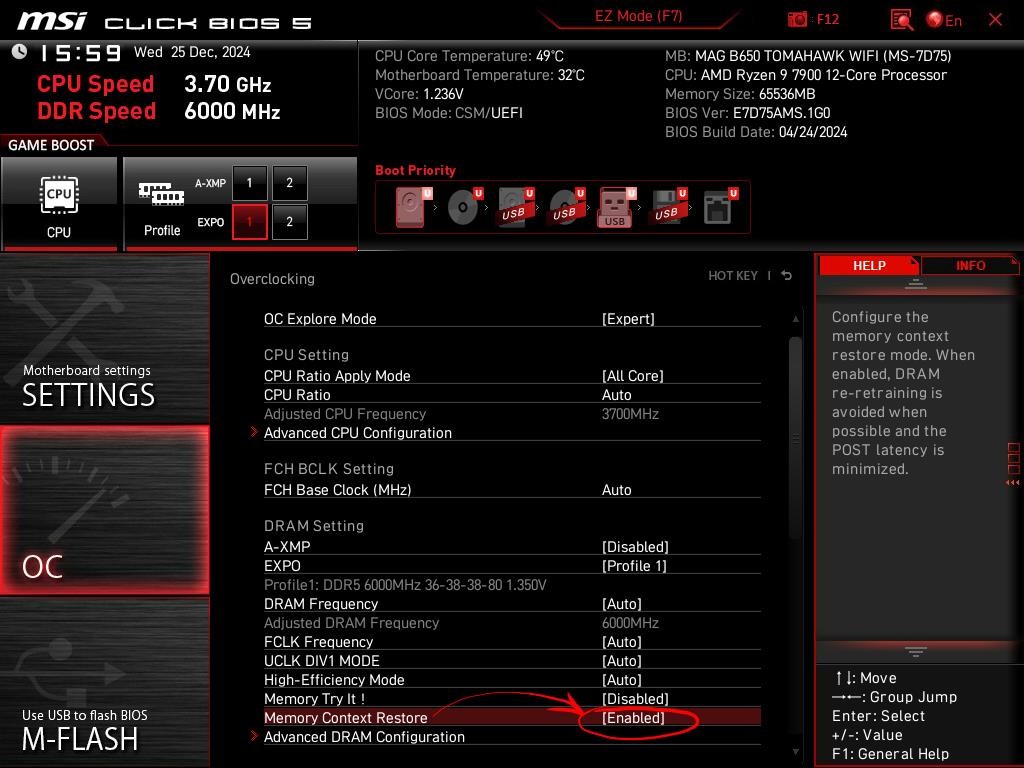Click the Overclocking page title
The width and height of the screenshot is (1024, 768).
pos(272,279)
